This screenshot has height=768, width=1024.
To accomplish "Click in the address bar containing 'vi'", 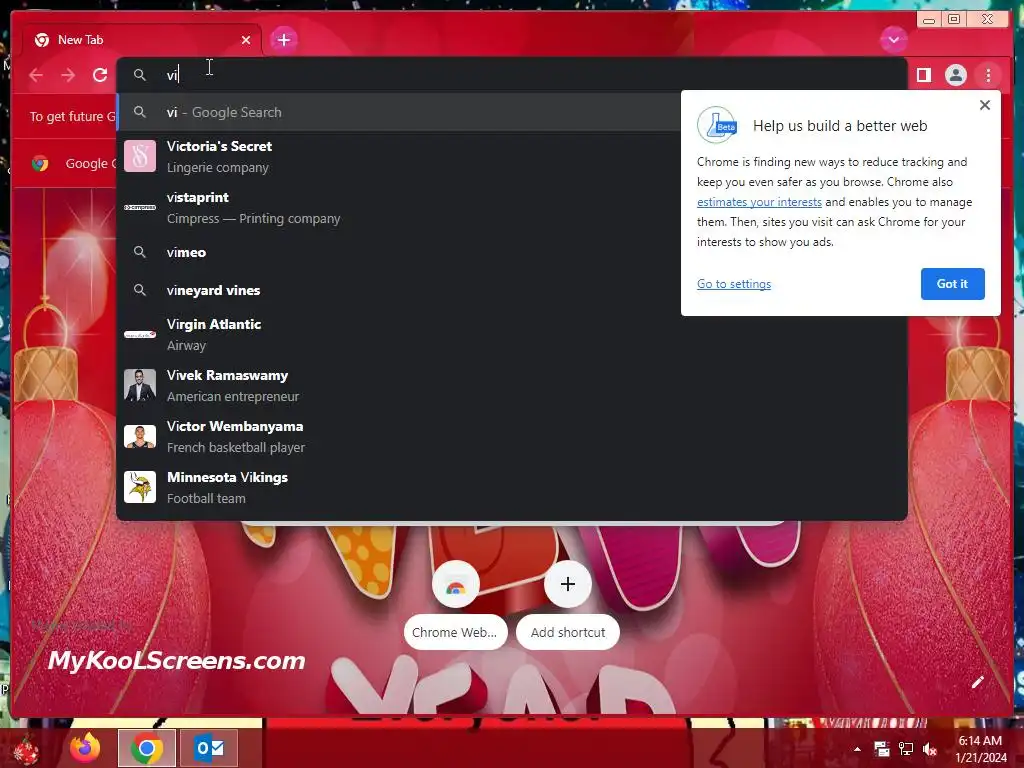I will tap(511, 75).
